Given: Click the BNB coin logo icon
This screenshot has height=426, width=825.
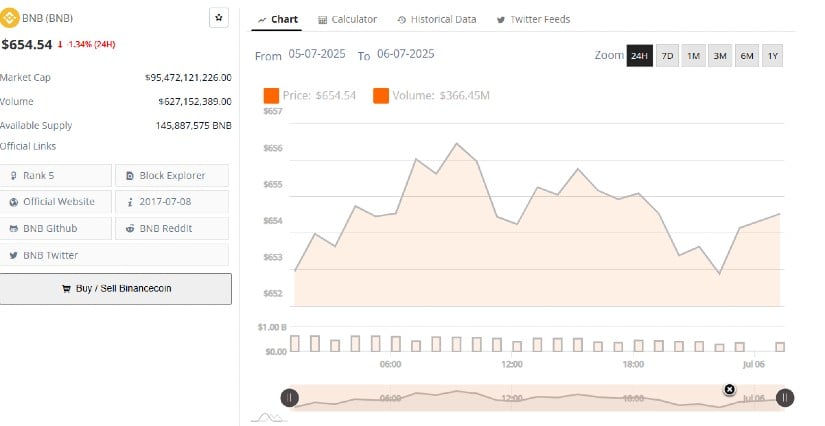Looking at the screenshot, I should [x=9, y=18].
